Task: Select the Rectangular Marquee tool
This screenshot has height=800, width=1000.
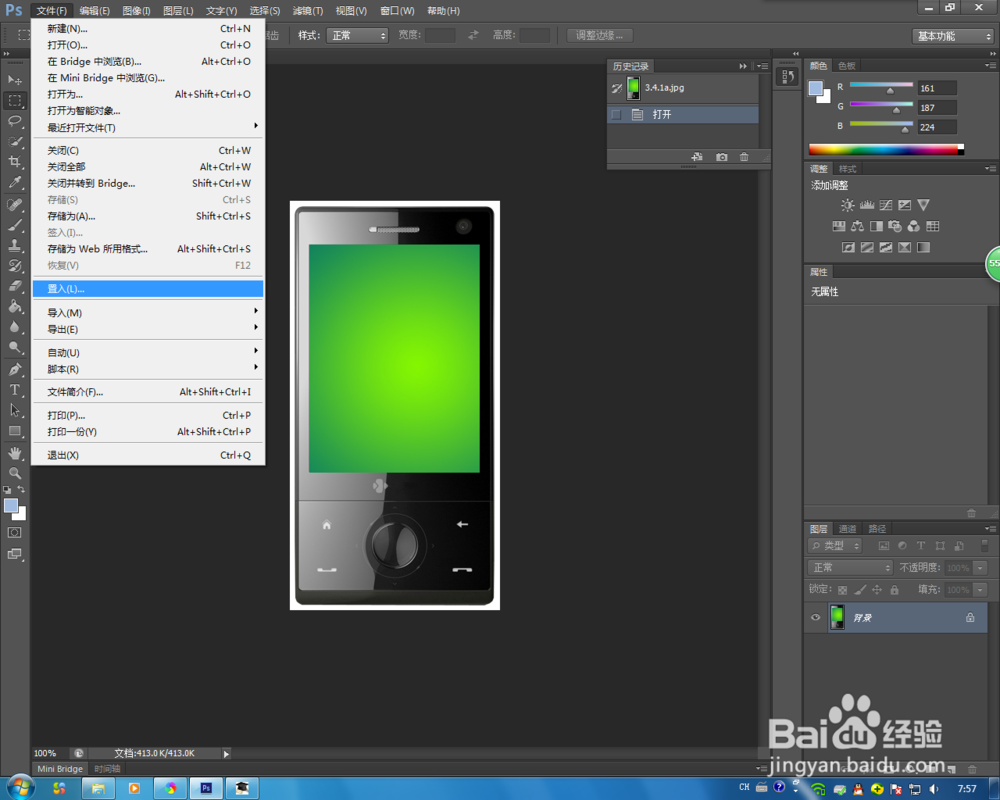Action: [15, 101]
